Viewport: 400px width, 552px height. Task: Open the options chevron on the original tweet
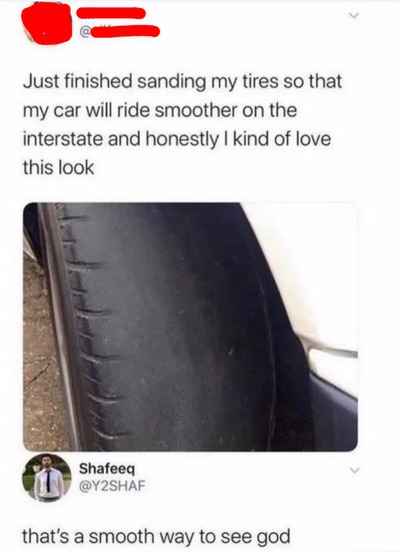click(x=354, y=15)
